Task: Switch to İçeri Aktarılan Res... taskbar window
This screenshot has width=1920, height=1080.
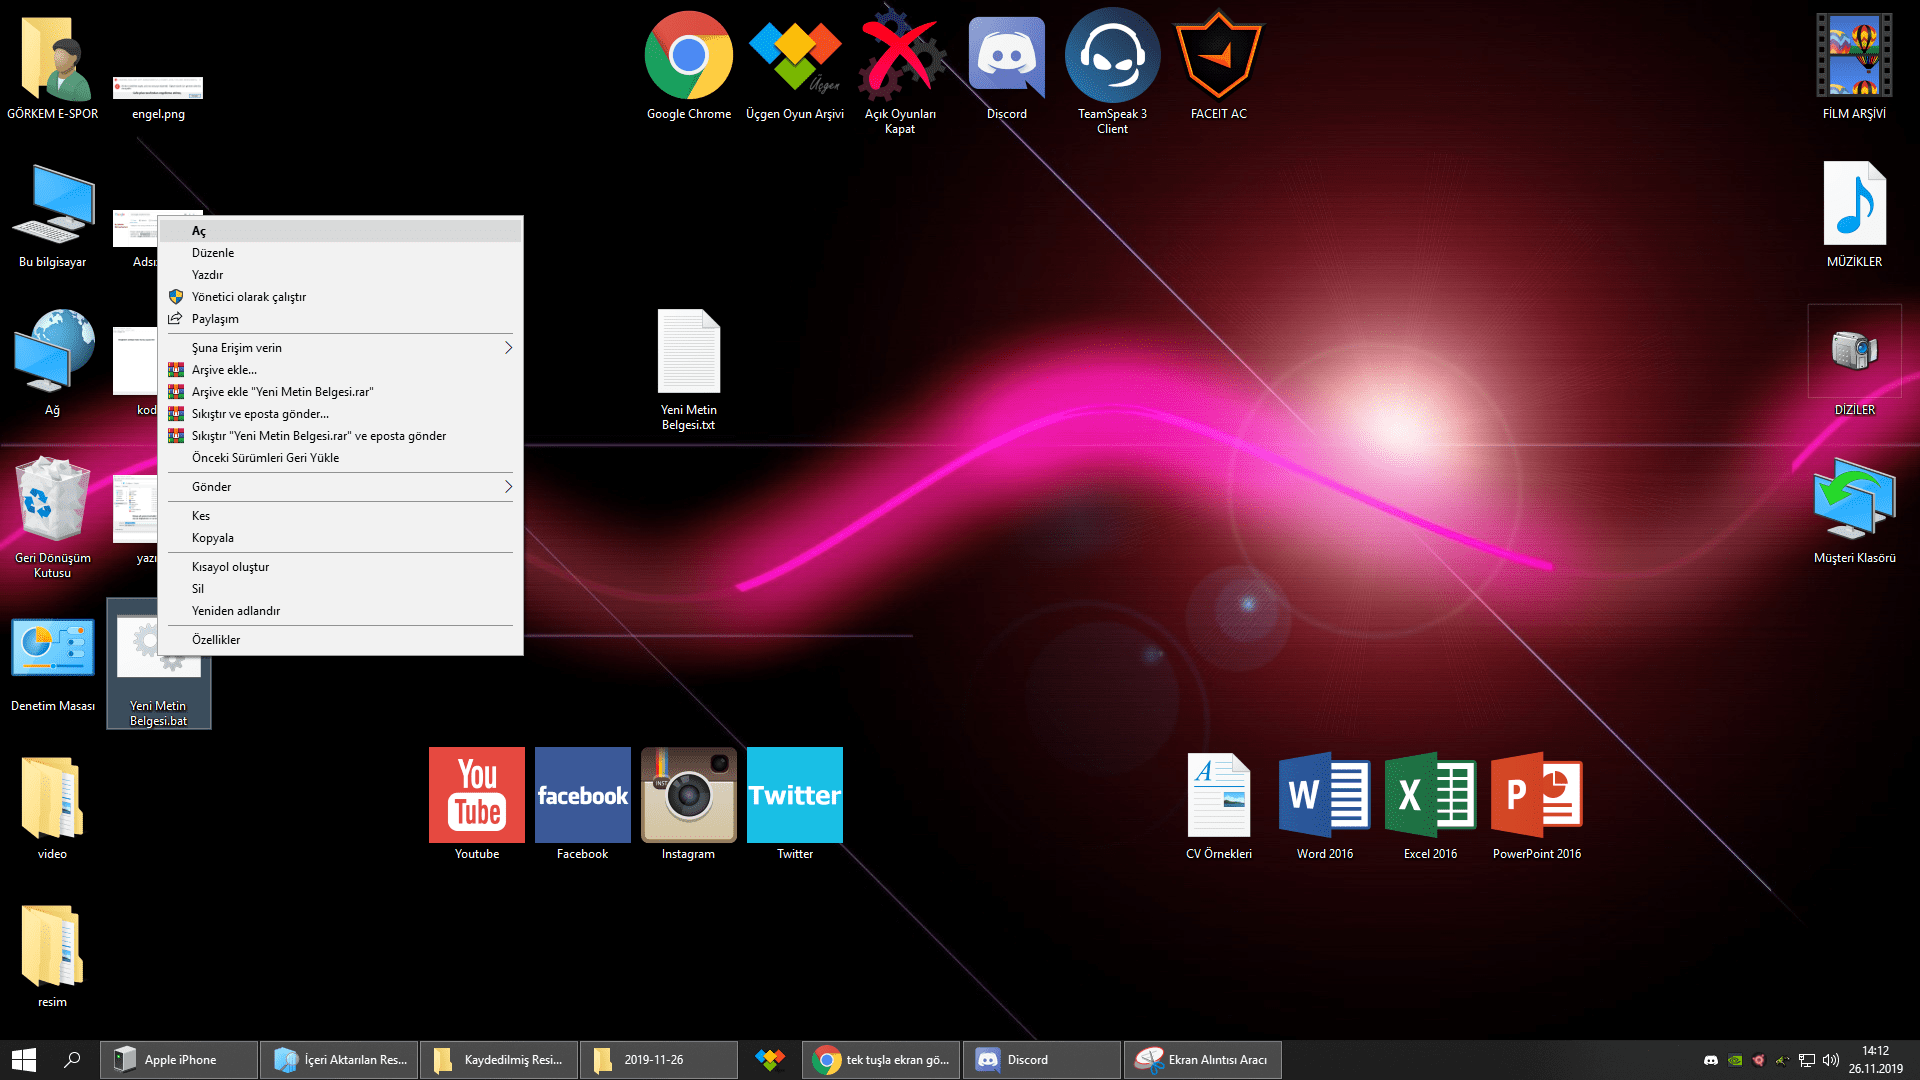Action: point(339,1060)
